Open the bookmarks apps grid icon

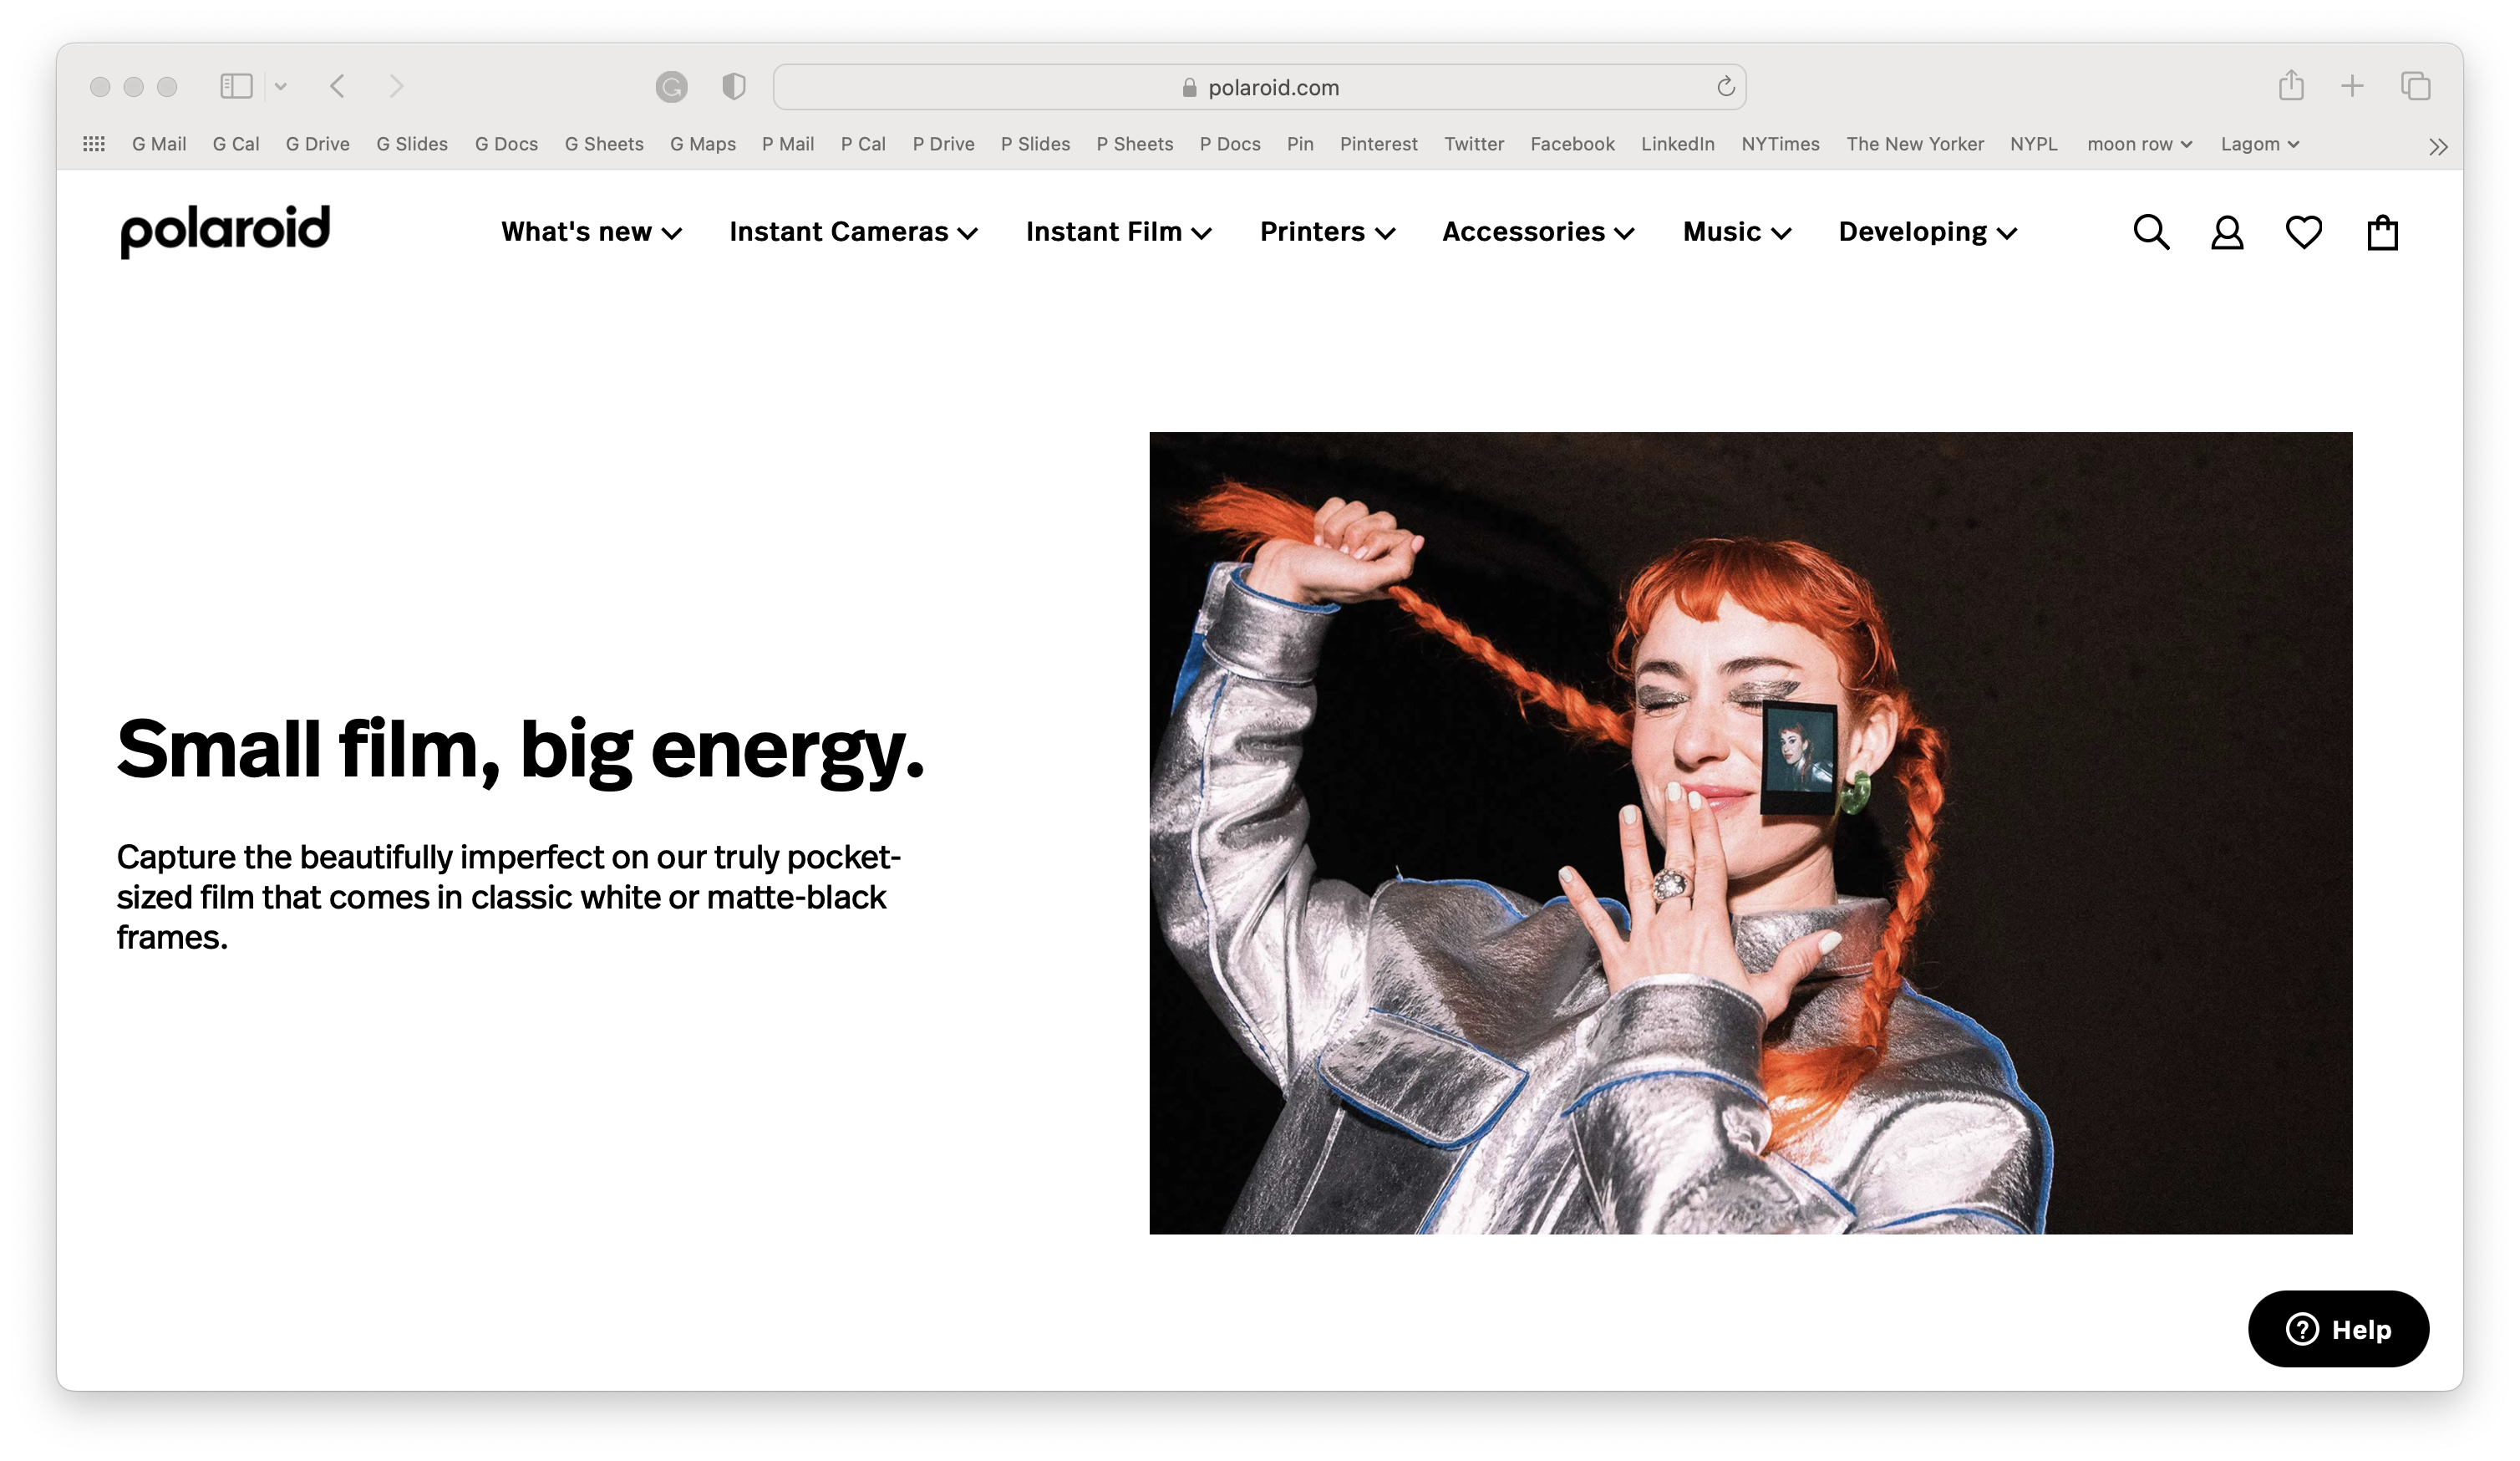(94, 144)
